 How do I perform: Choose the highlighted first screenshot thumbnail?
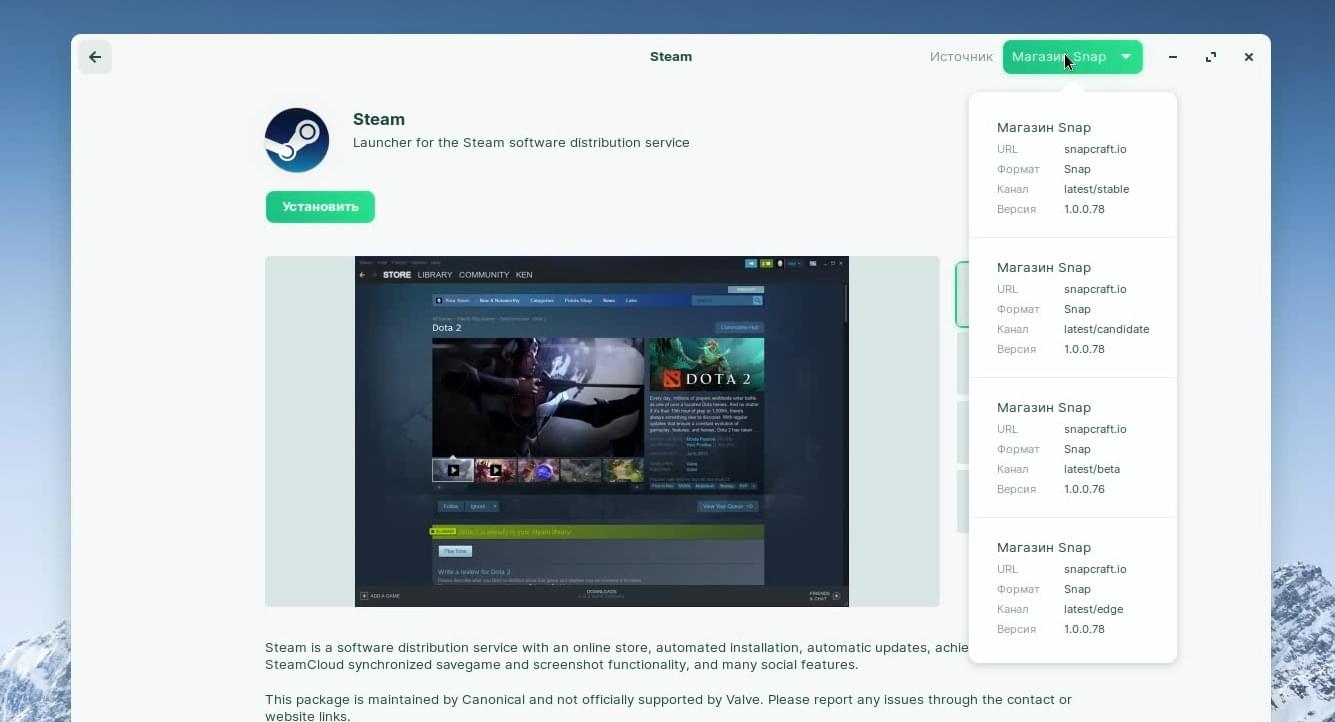click(x=962, y=294)
